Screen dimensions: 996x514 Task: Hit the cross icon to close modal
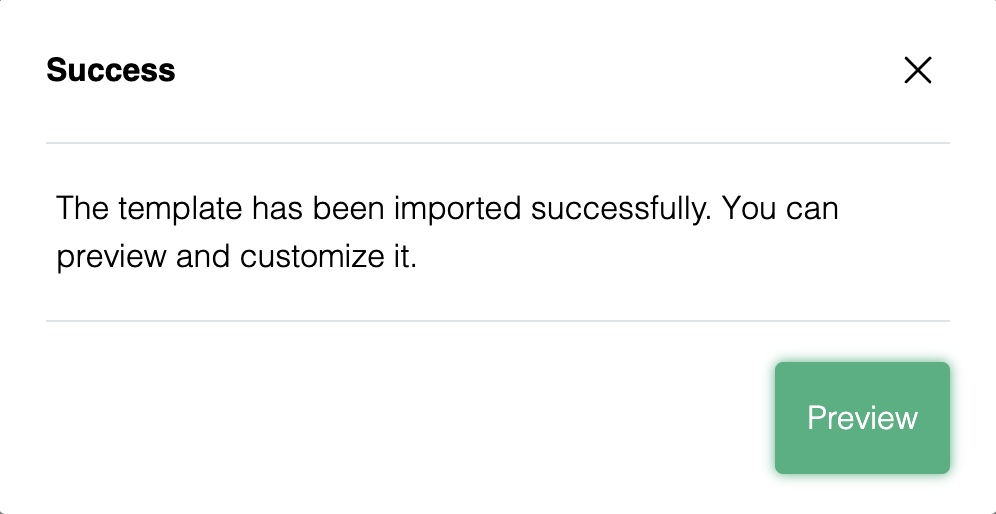coord(918,70)
